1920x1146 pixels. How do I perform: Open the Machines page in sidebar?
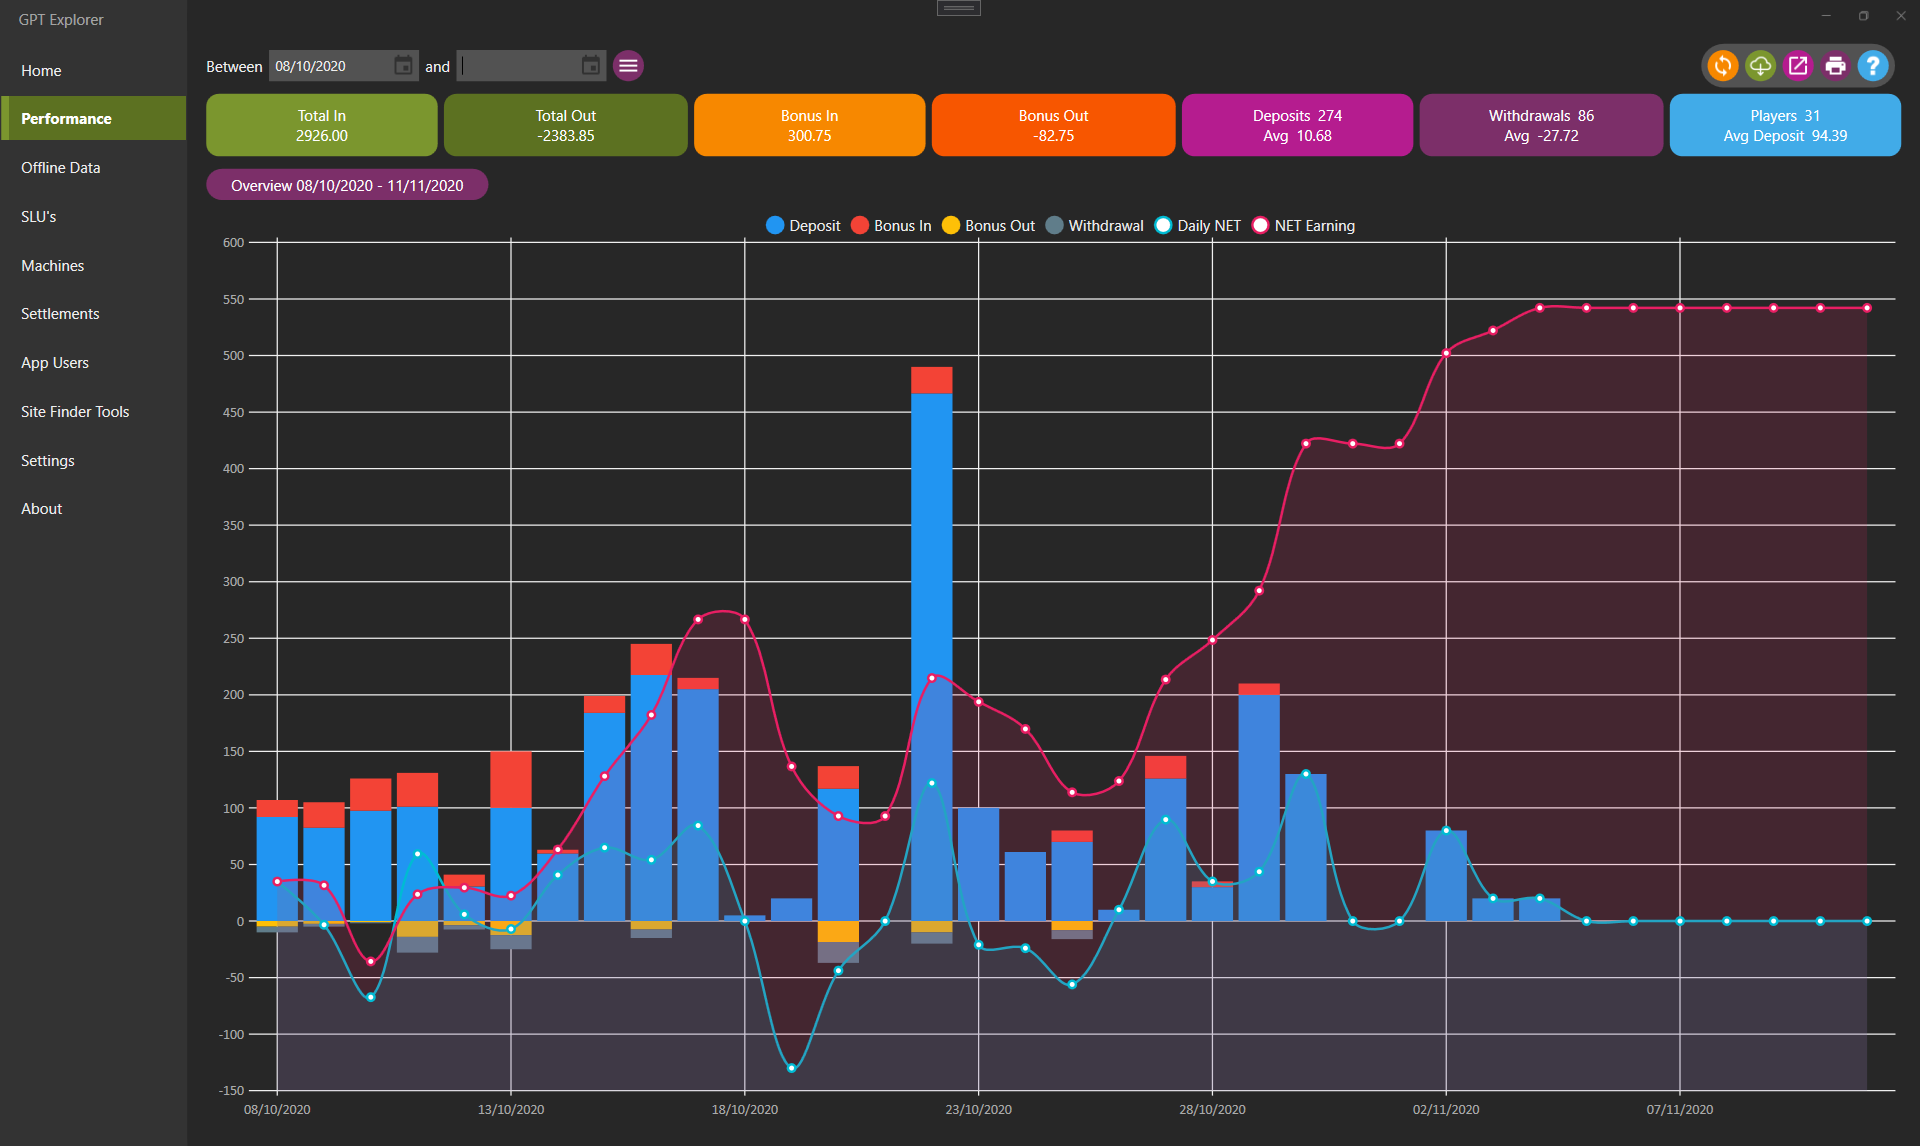click(x=53, y=266)
